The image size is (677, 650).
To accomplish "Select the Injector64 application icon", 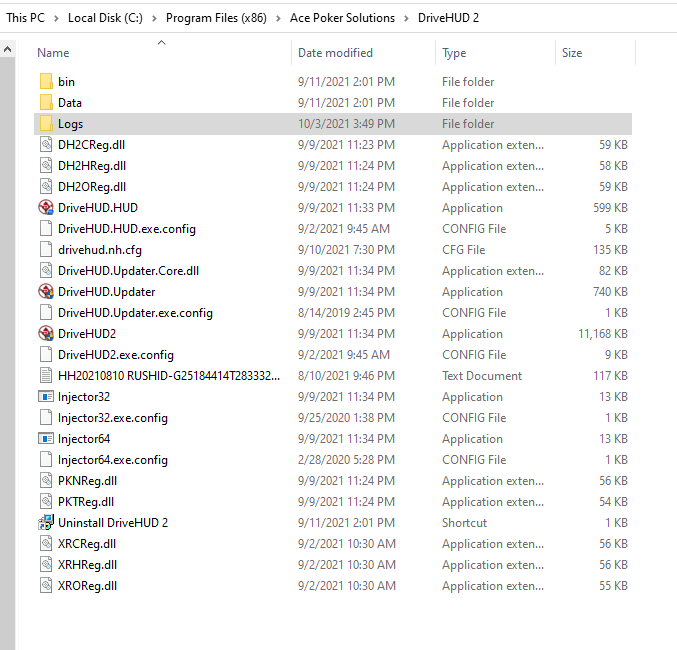I will coord(46,439).
